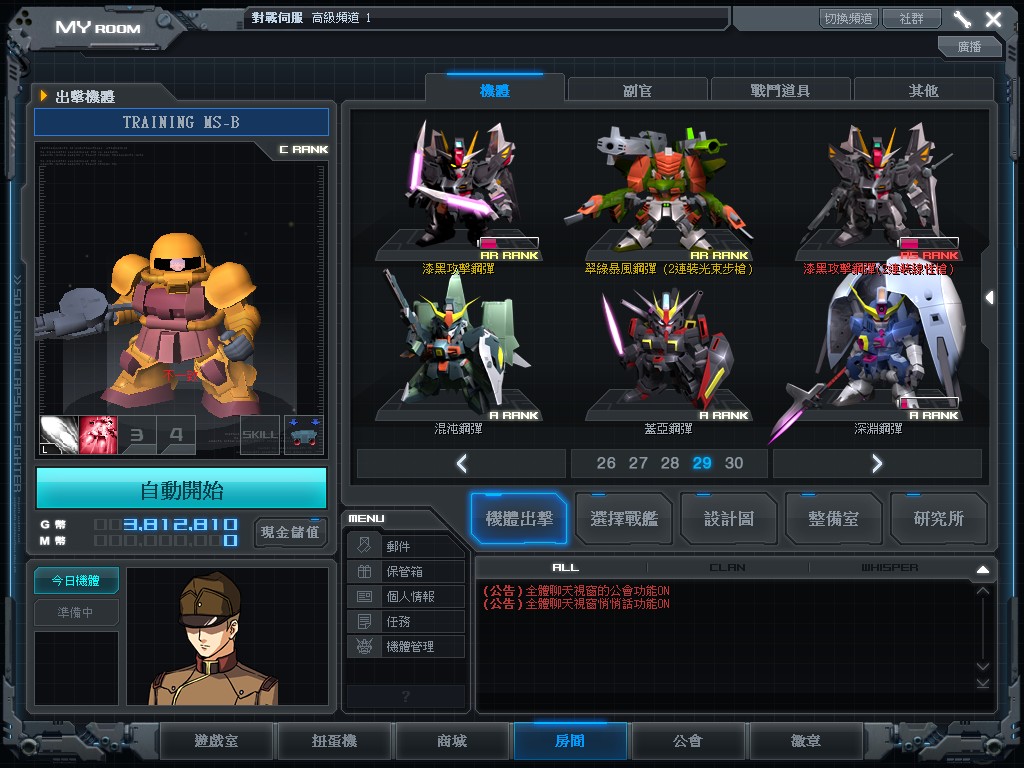Click the 廣播 broadcast button

[970, 46]
